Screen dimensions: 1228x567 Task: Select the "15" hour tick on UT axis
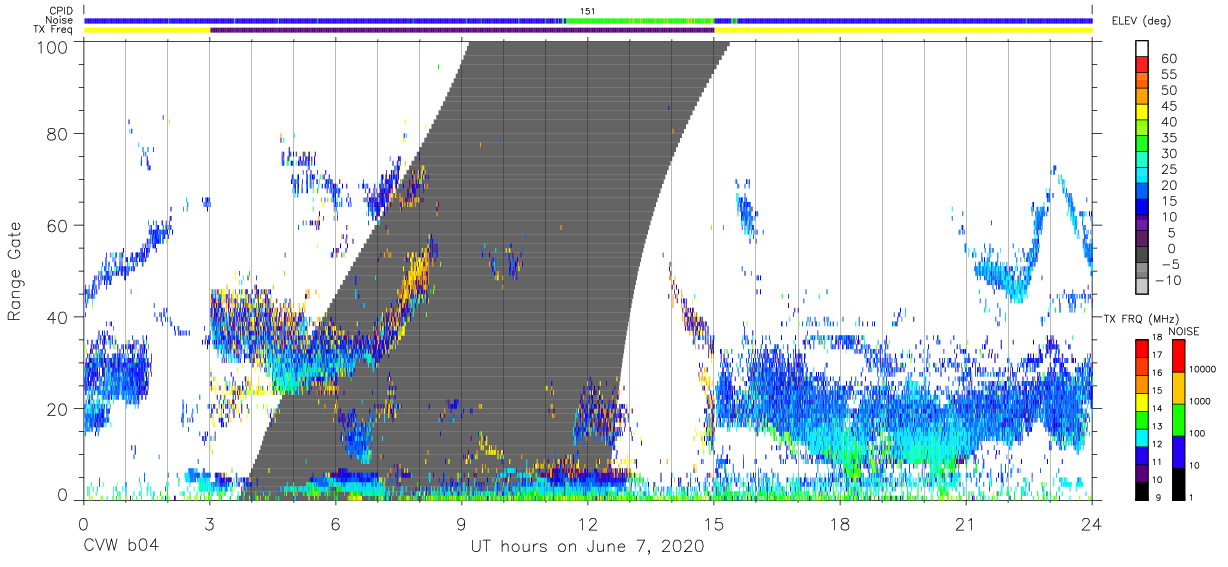coord(714,523)
